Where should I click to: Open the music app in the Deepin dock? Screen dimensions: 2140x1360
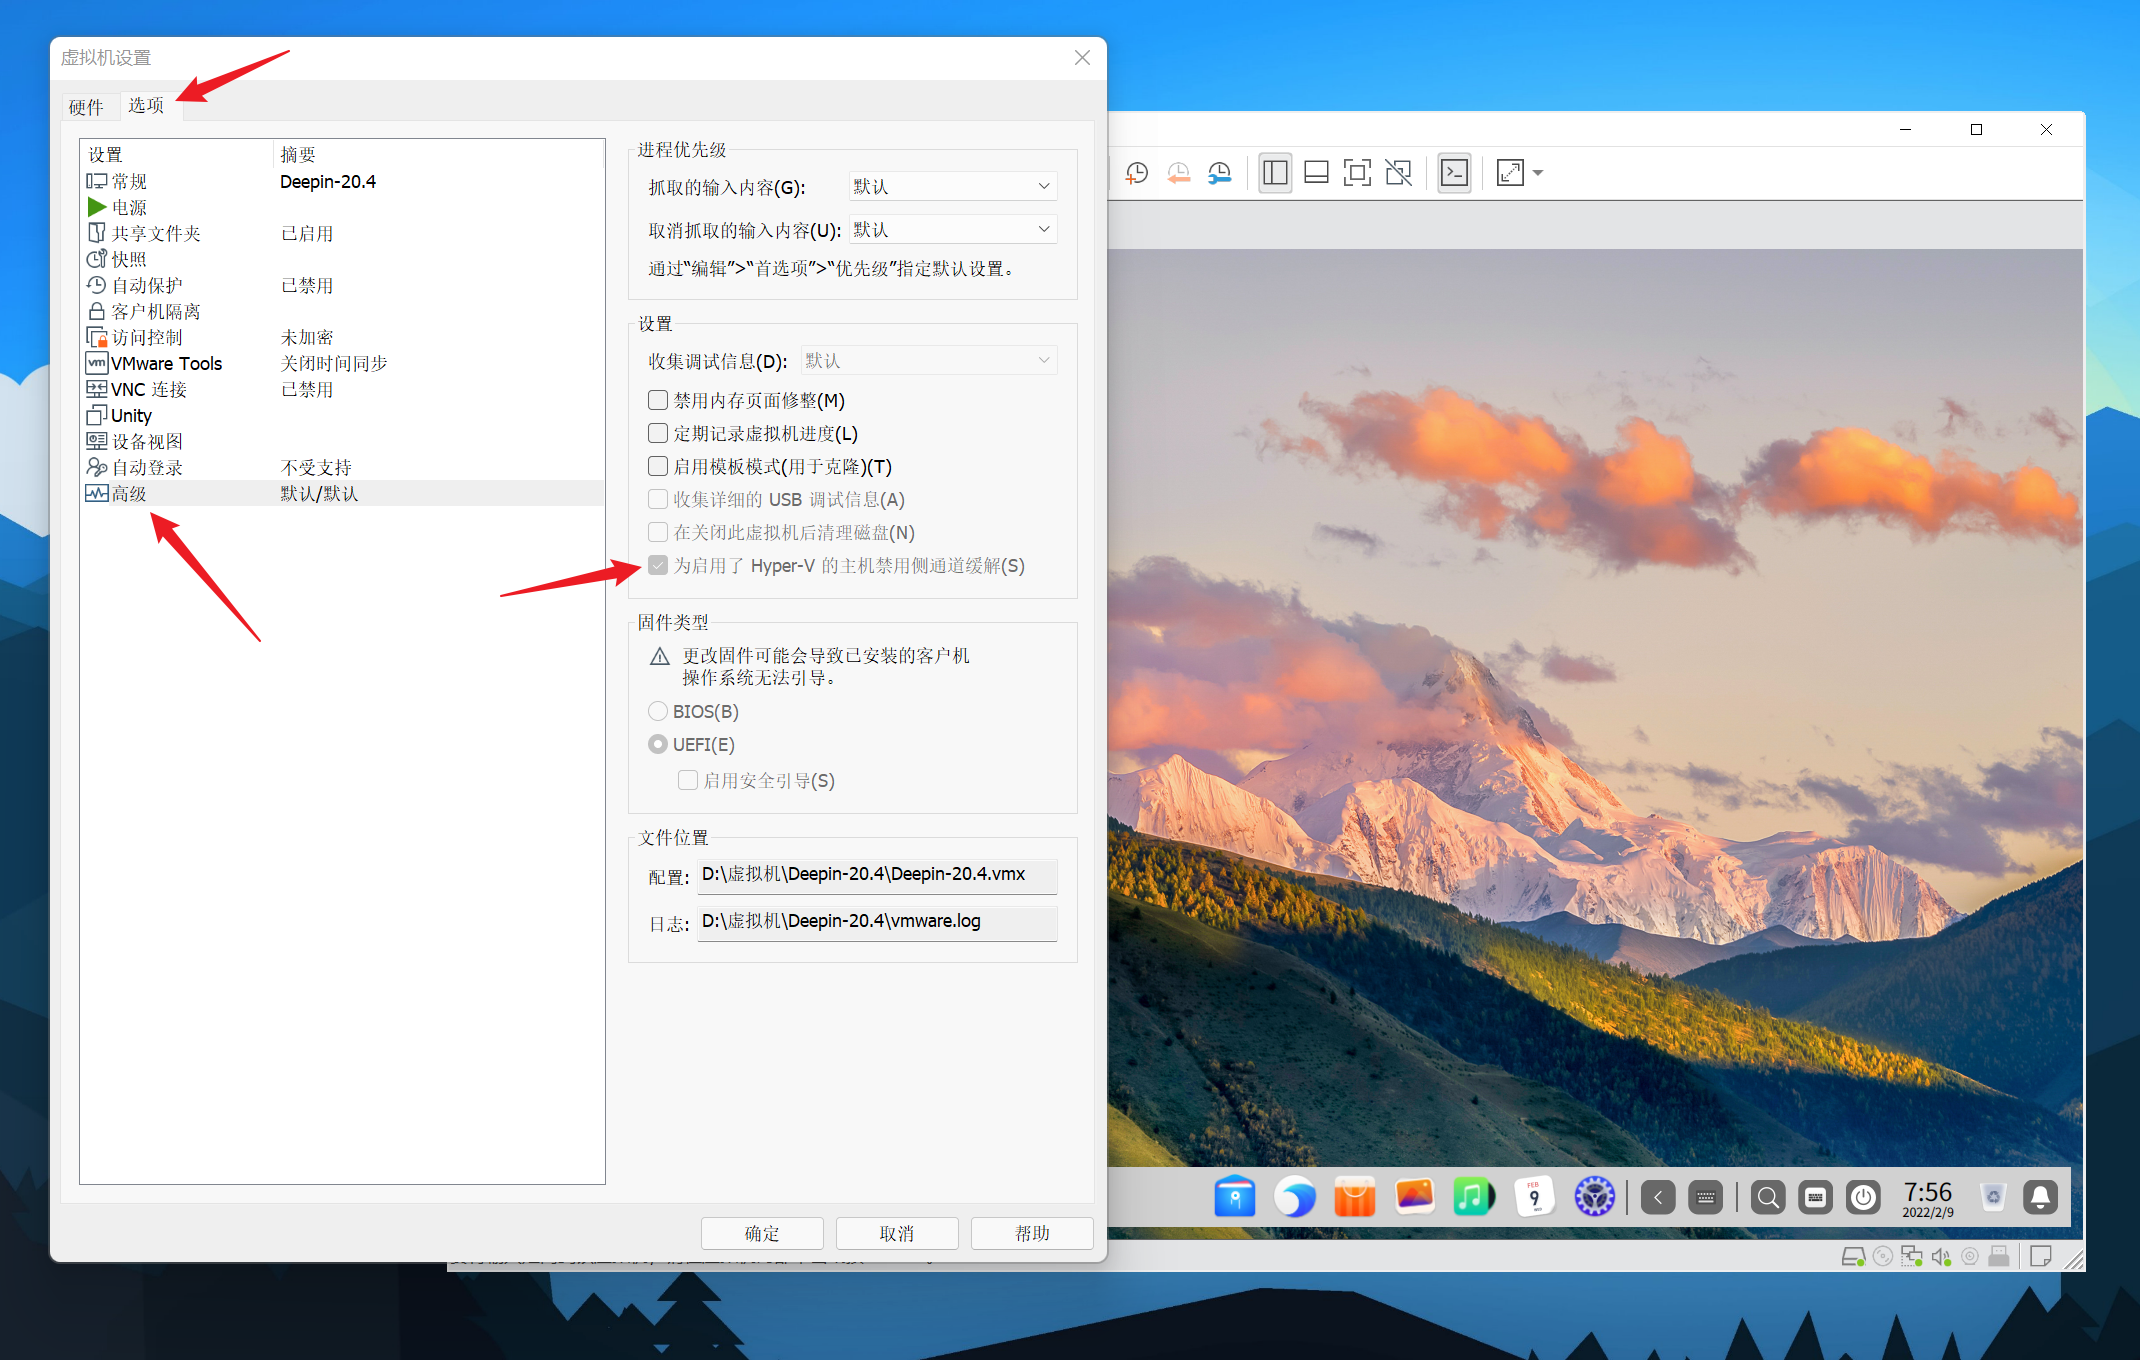[x=1474, y=1197]
